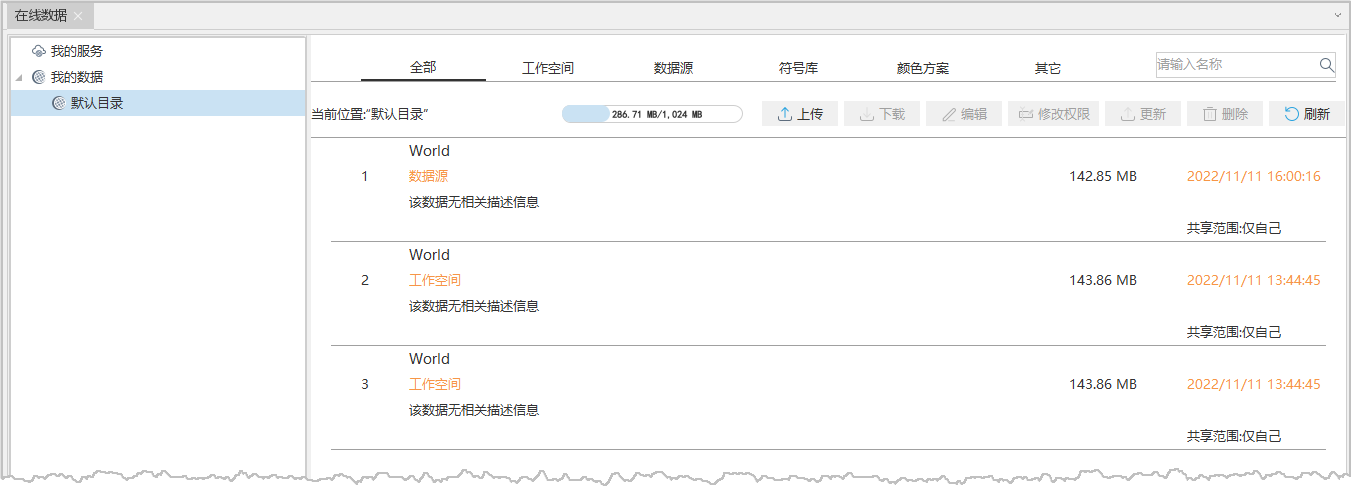The width and height of the screenshot is (1352, 488).
Task: Open the 符号库 tab
Action: [x=798, y=69]
